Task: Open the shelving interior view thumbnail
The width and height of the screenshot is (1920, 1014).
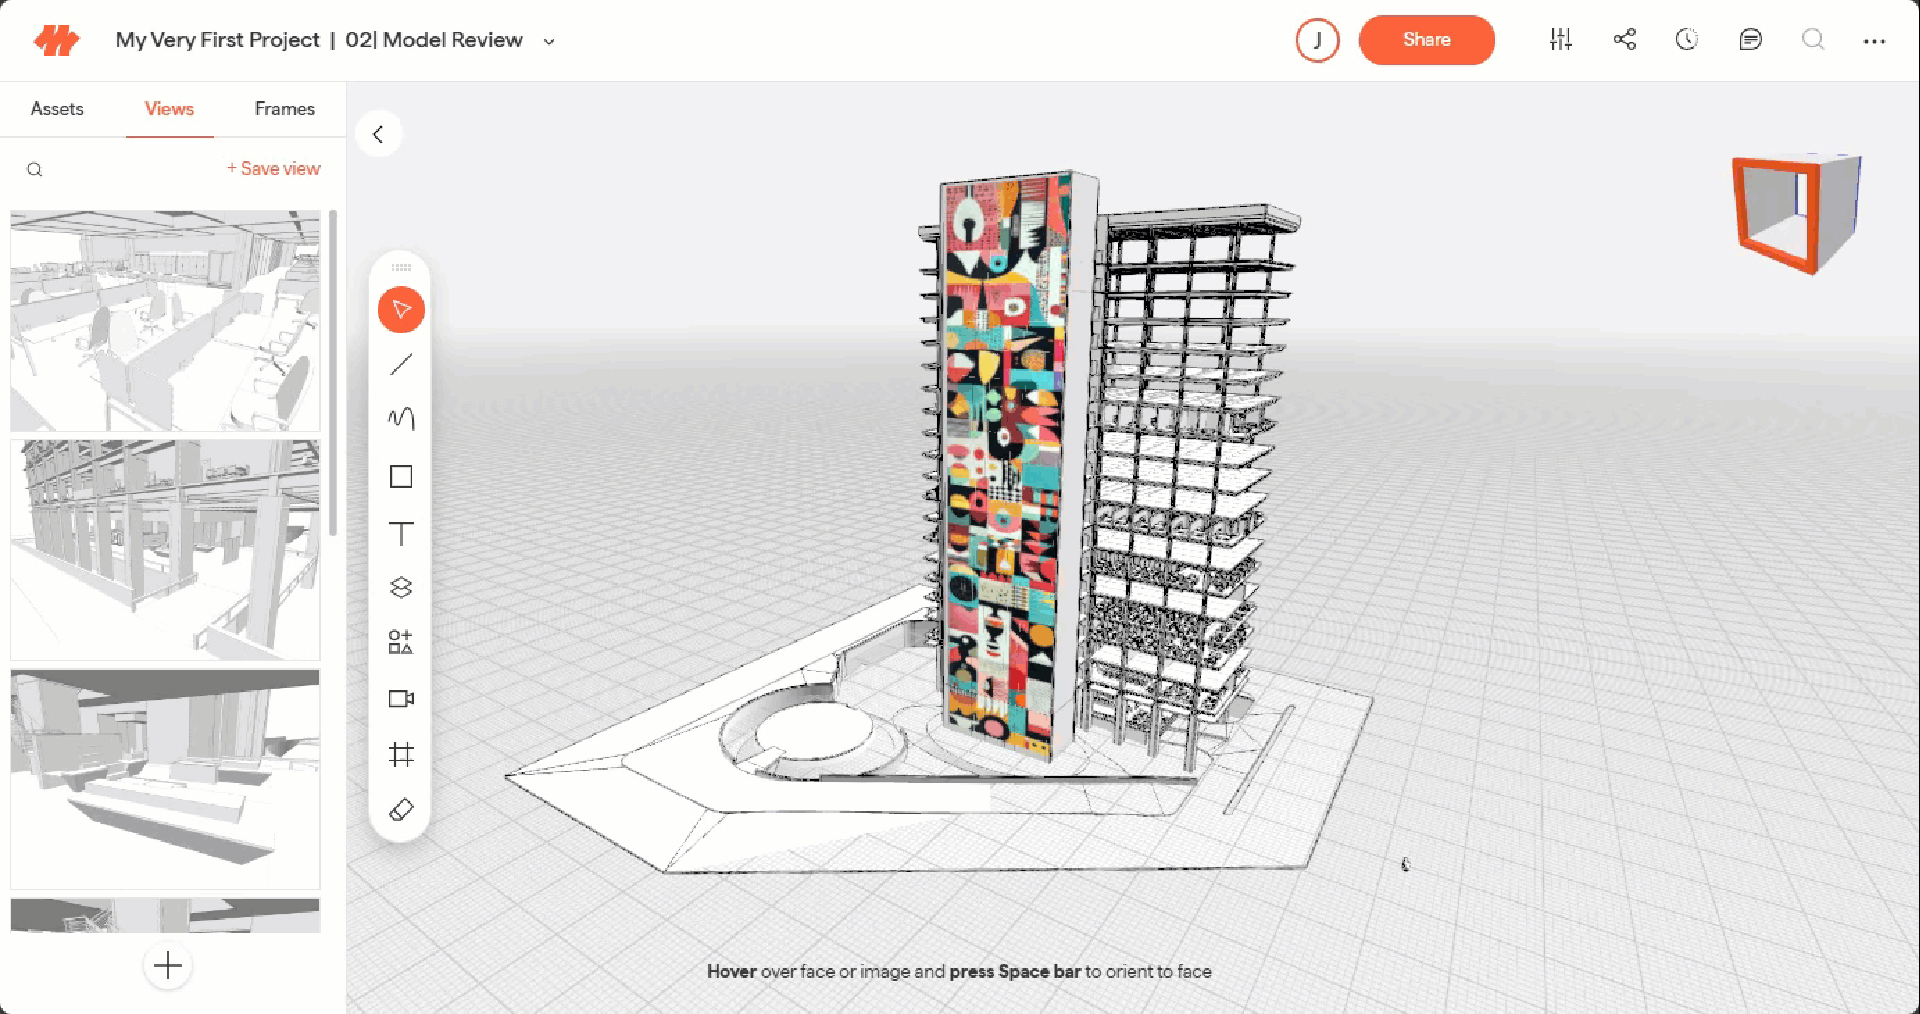Action: [x=165, y=550]
